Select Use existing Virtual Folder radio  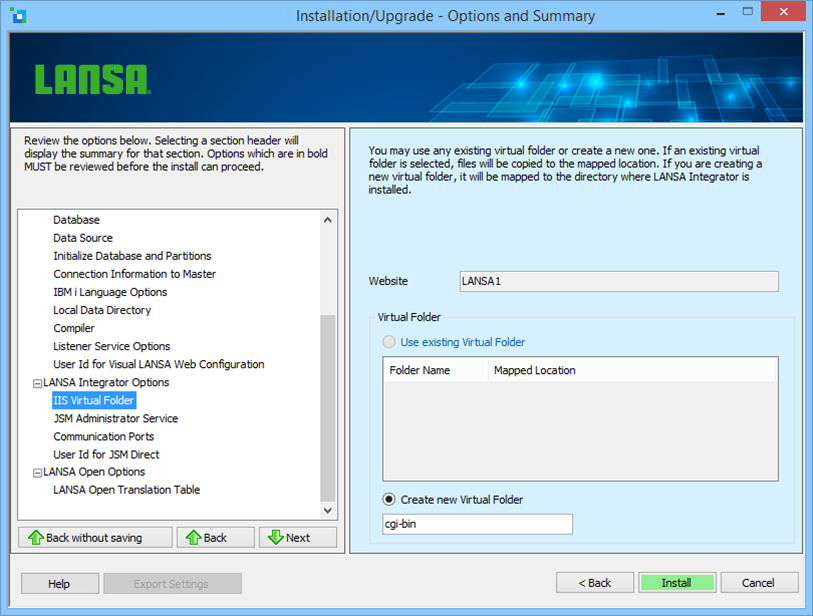(388, 342)
